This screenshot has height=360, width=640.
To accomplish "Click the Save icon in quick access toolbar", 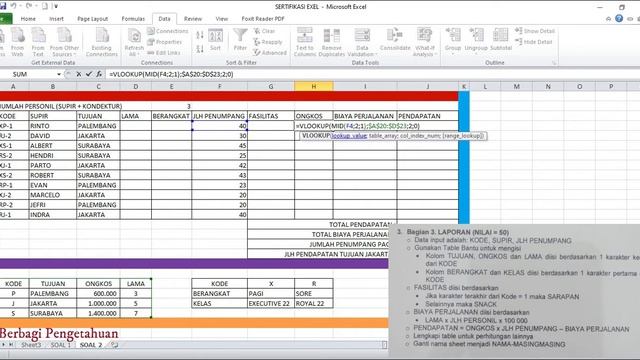I will 3,6.
